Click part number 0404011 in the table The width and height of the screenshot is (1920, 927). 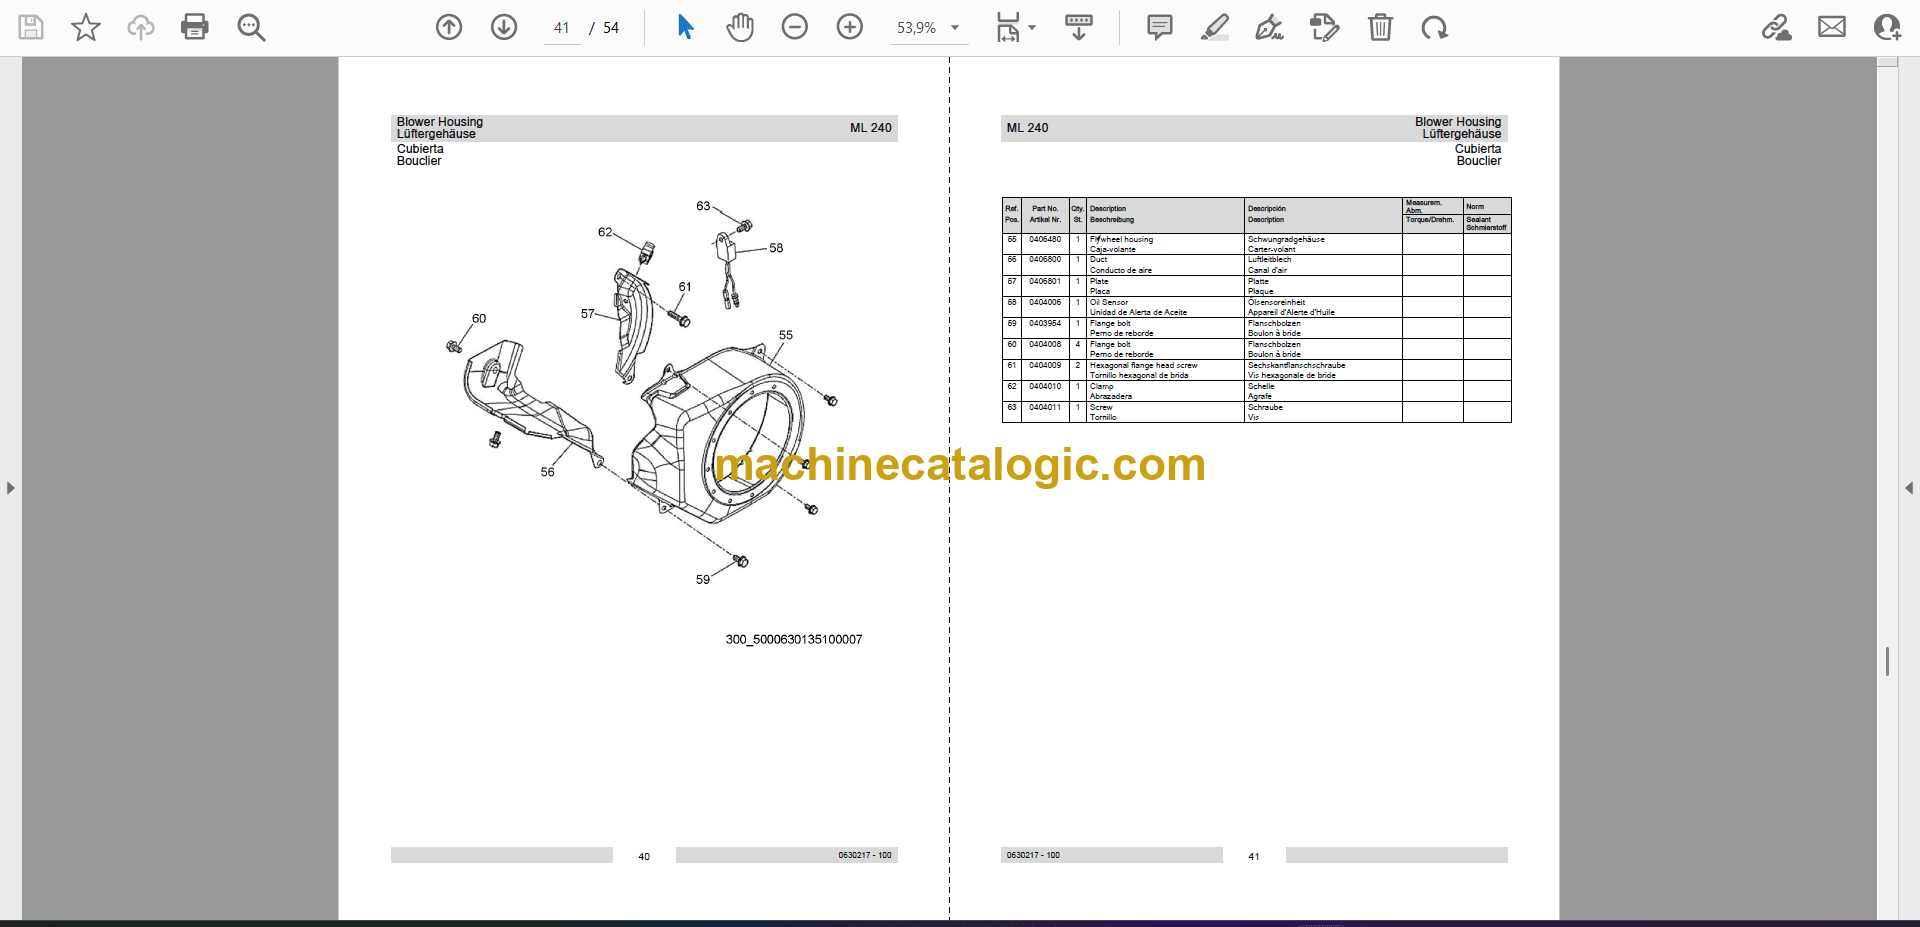(1045, 407)
